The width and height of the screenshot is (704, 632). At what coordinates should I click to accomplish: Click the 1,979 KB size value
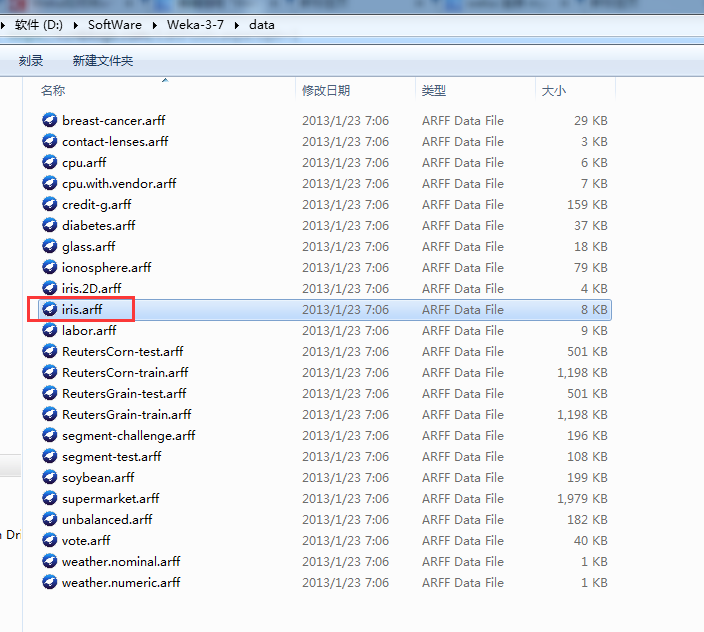[582, 498]
